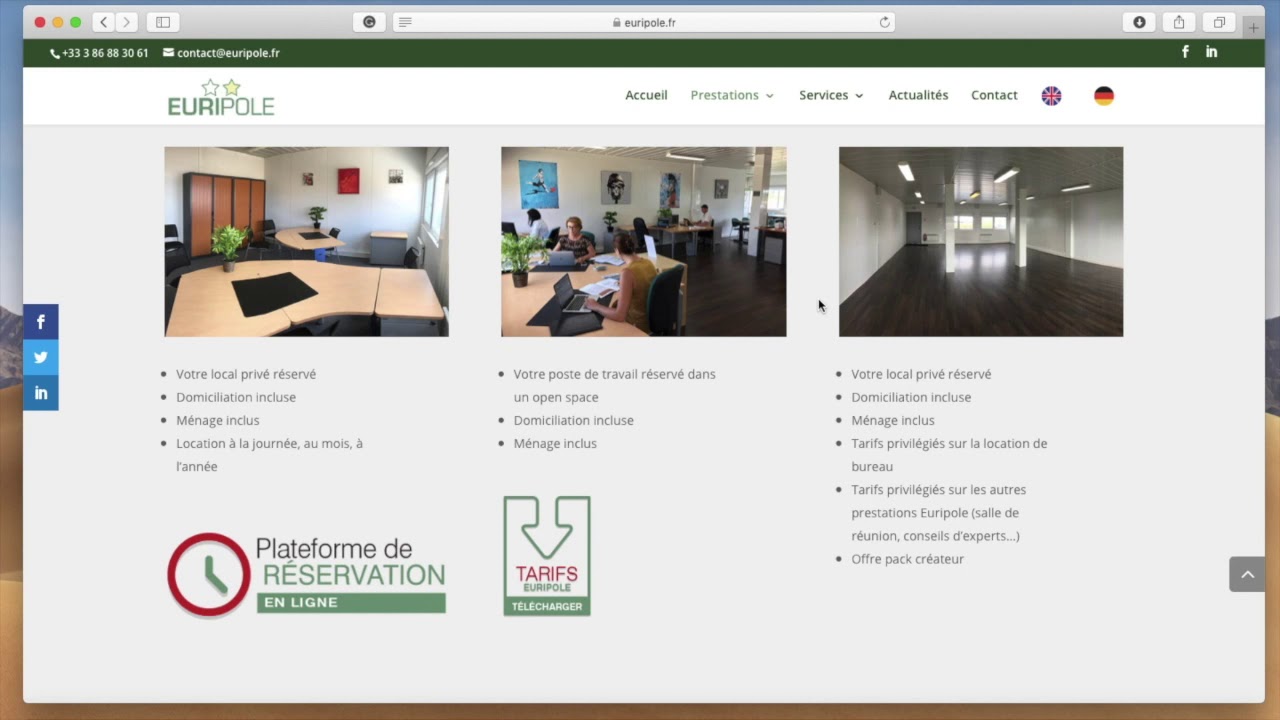Switch the site to German with the German flag

tap(1104, 96)
